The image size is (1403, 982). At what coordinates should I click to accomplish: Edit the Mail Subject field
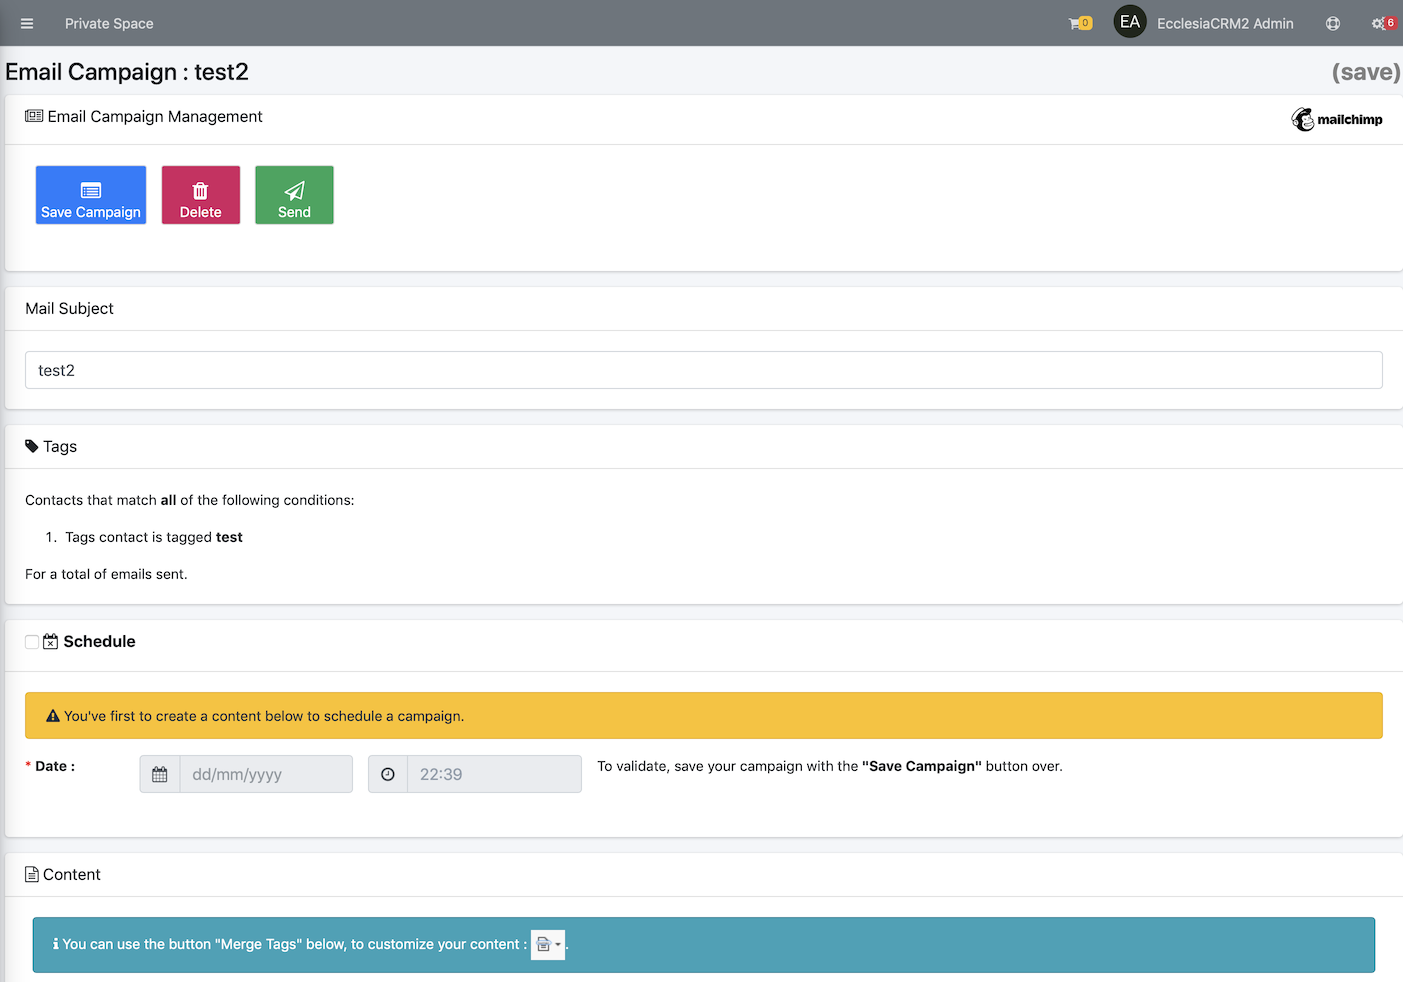tap(703, 370)
